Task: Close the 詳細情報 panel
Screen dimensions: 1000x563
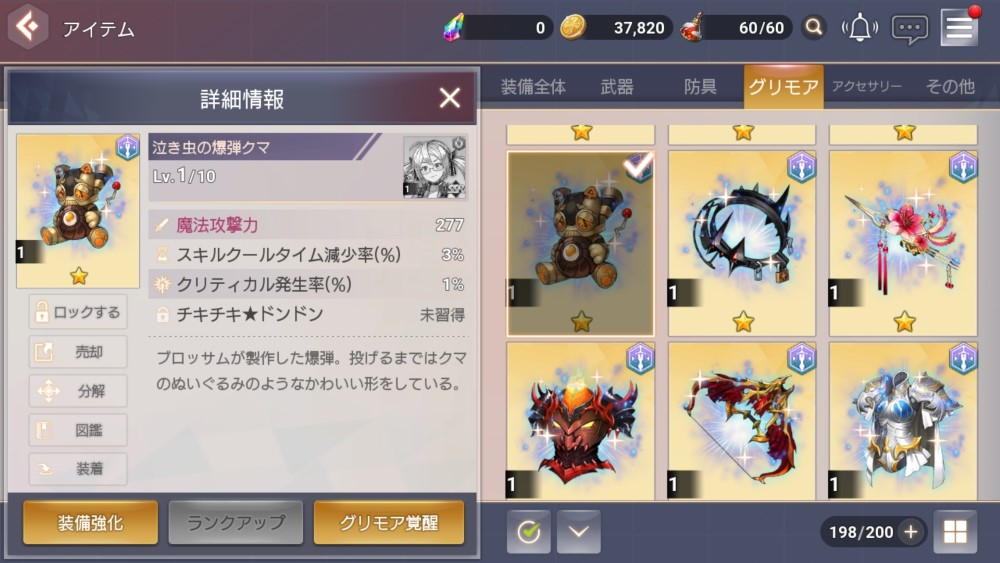Action: click(x=450, y=98)
